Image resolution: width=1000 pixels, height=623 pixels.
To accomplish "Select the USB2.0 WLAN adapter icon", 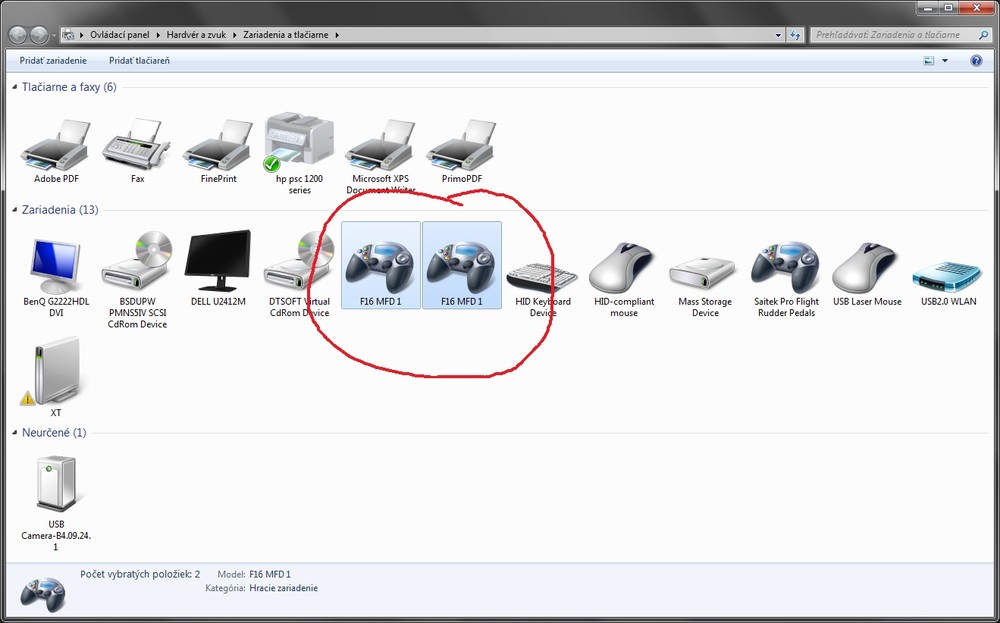I will point(948,276).
